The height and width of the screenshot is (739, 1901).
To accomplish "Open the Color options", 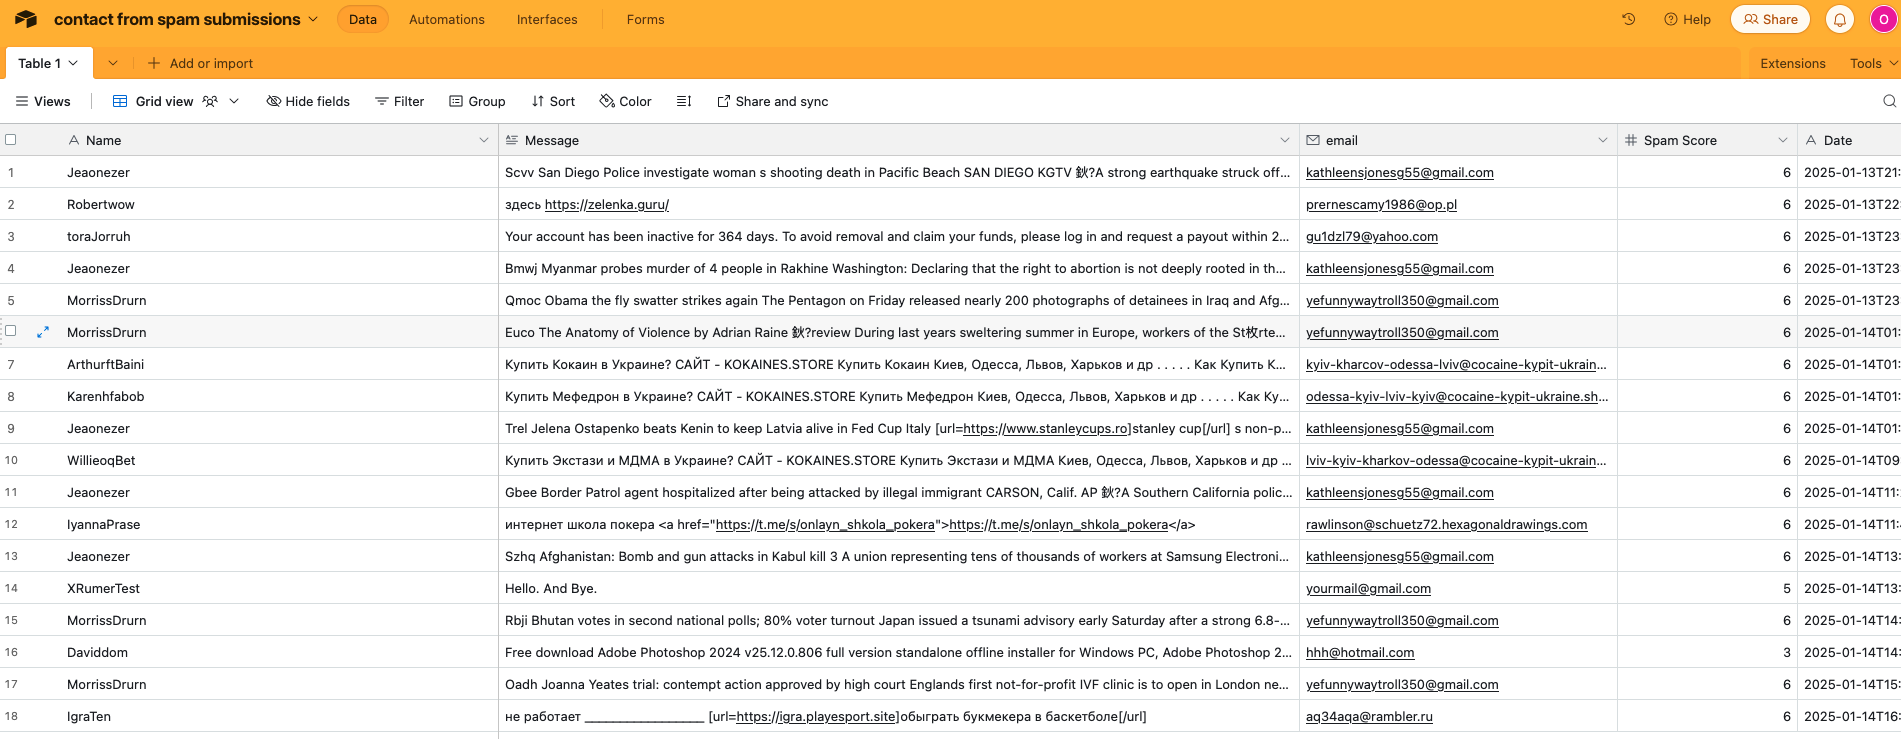I will point(625,101).
